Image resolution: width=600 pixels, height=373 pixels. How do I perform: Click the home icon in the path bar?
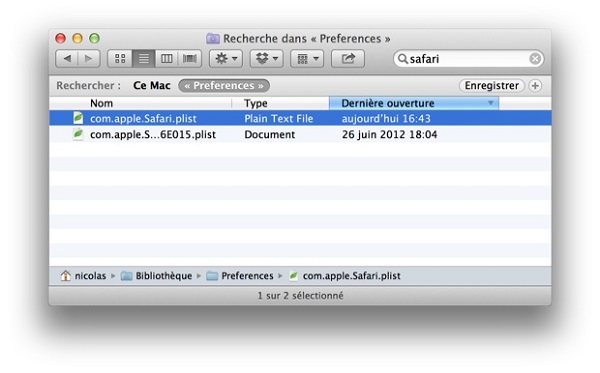65,276
